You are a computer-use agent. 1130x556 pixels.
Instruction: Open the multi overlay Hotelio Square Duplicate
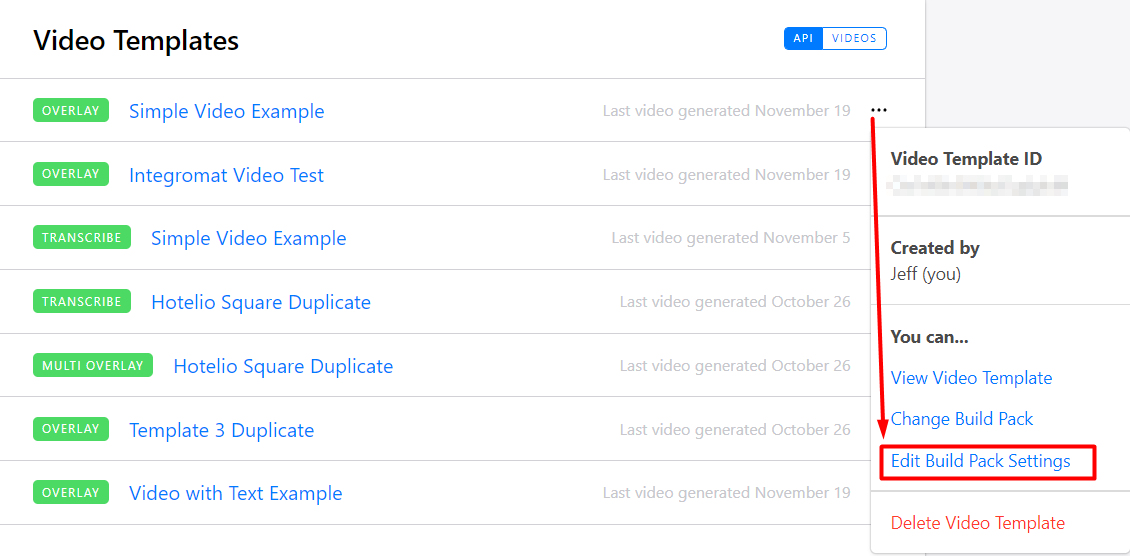pos(283,366)
